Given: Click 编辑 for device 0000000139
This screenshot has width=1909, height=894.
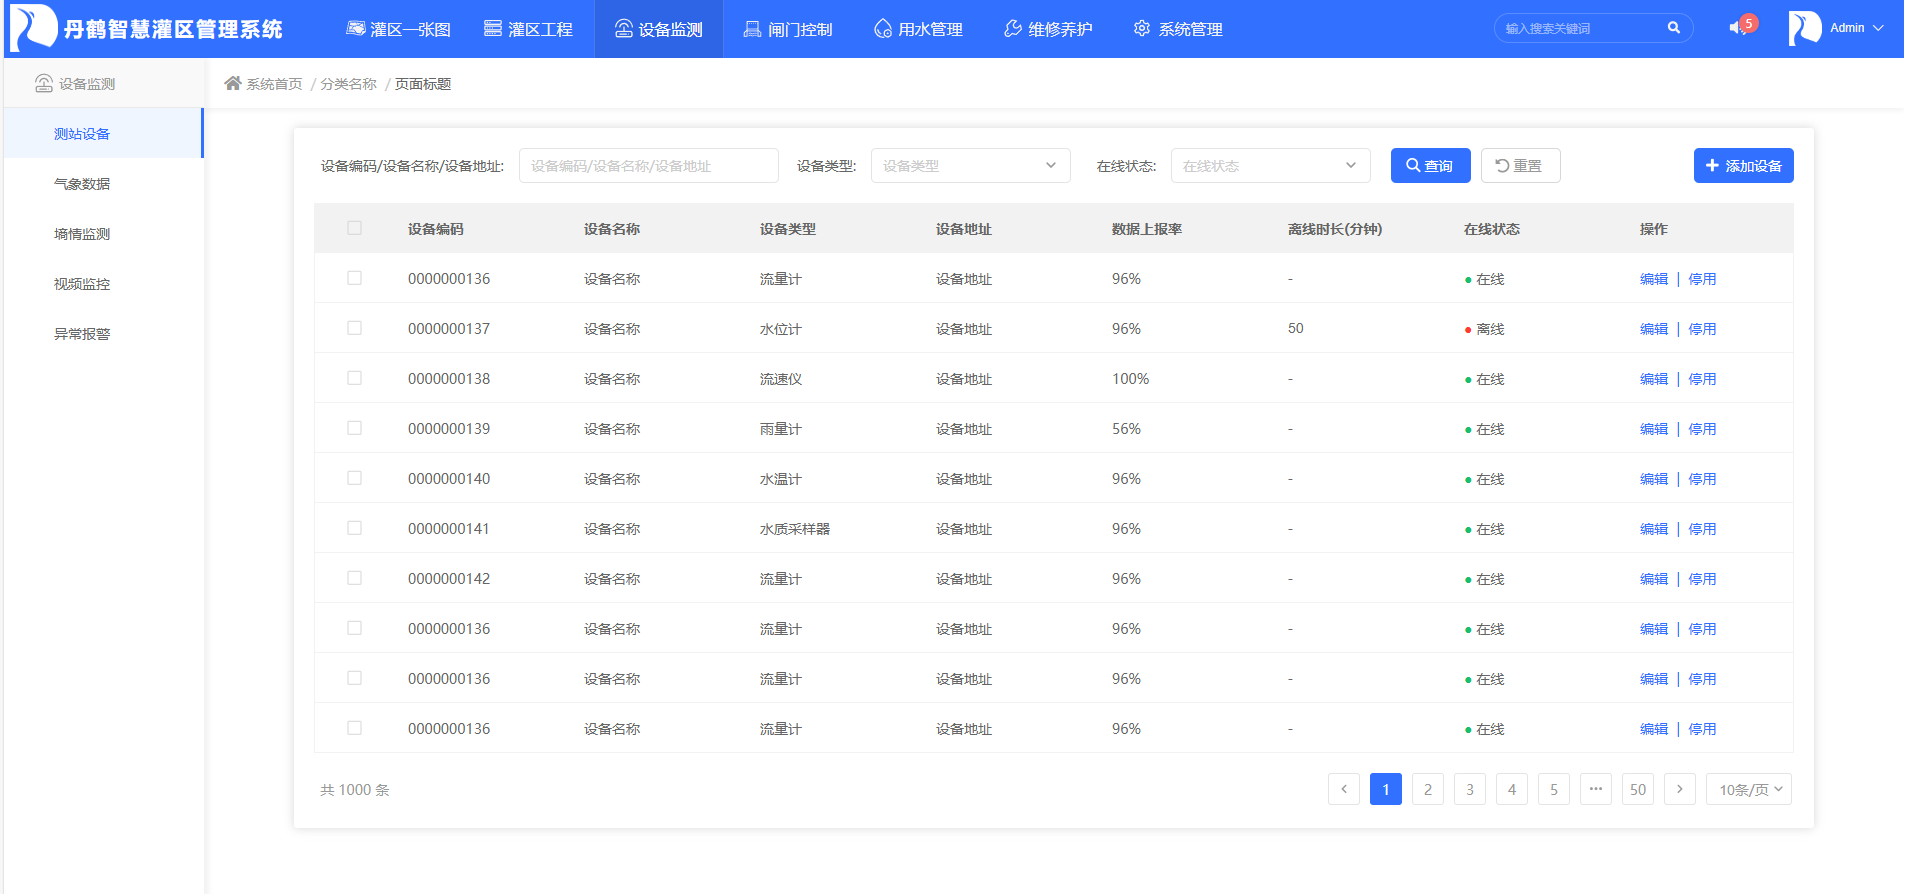Looking at the screenshot, I should pyautogui.click(x=1654, y=429).
